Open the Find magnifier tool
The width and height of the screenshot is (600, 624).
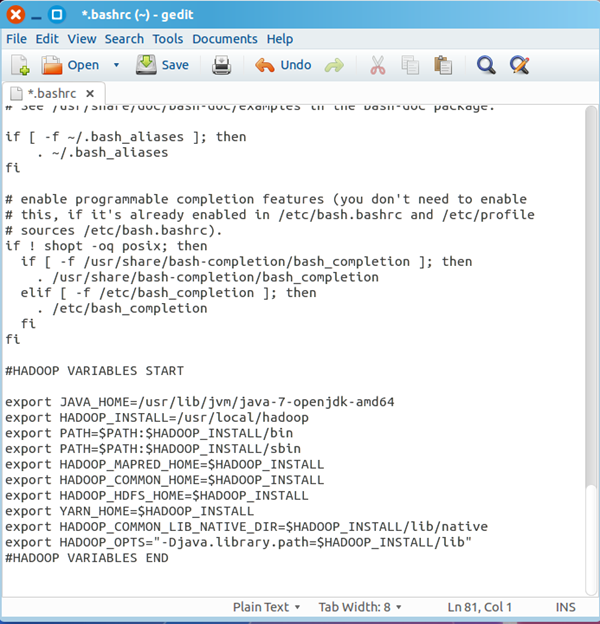click(x=486, y=65)
